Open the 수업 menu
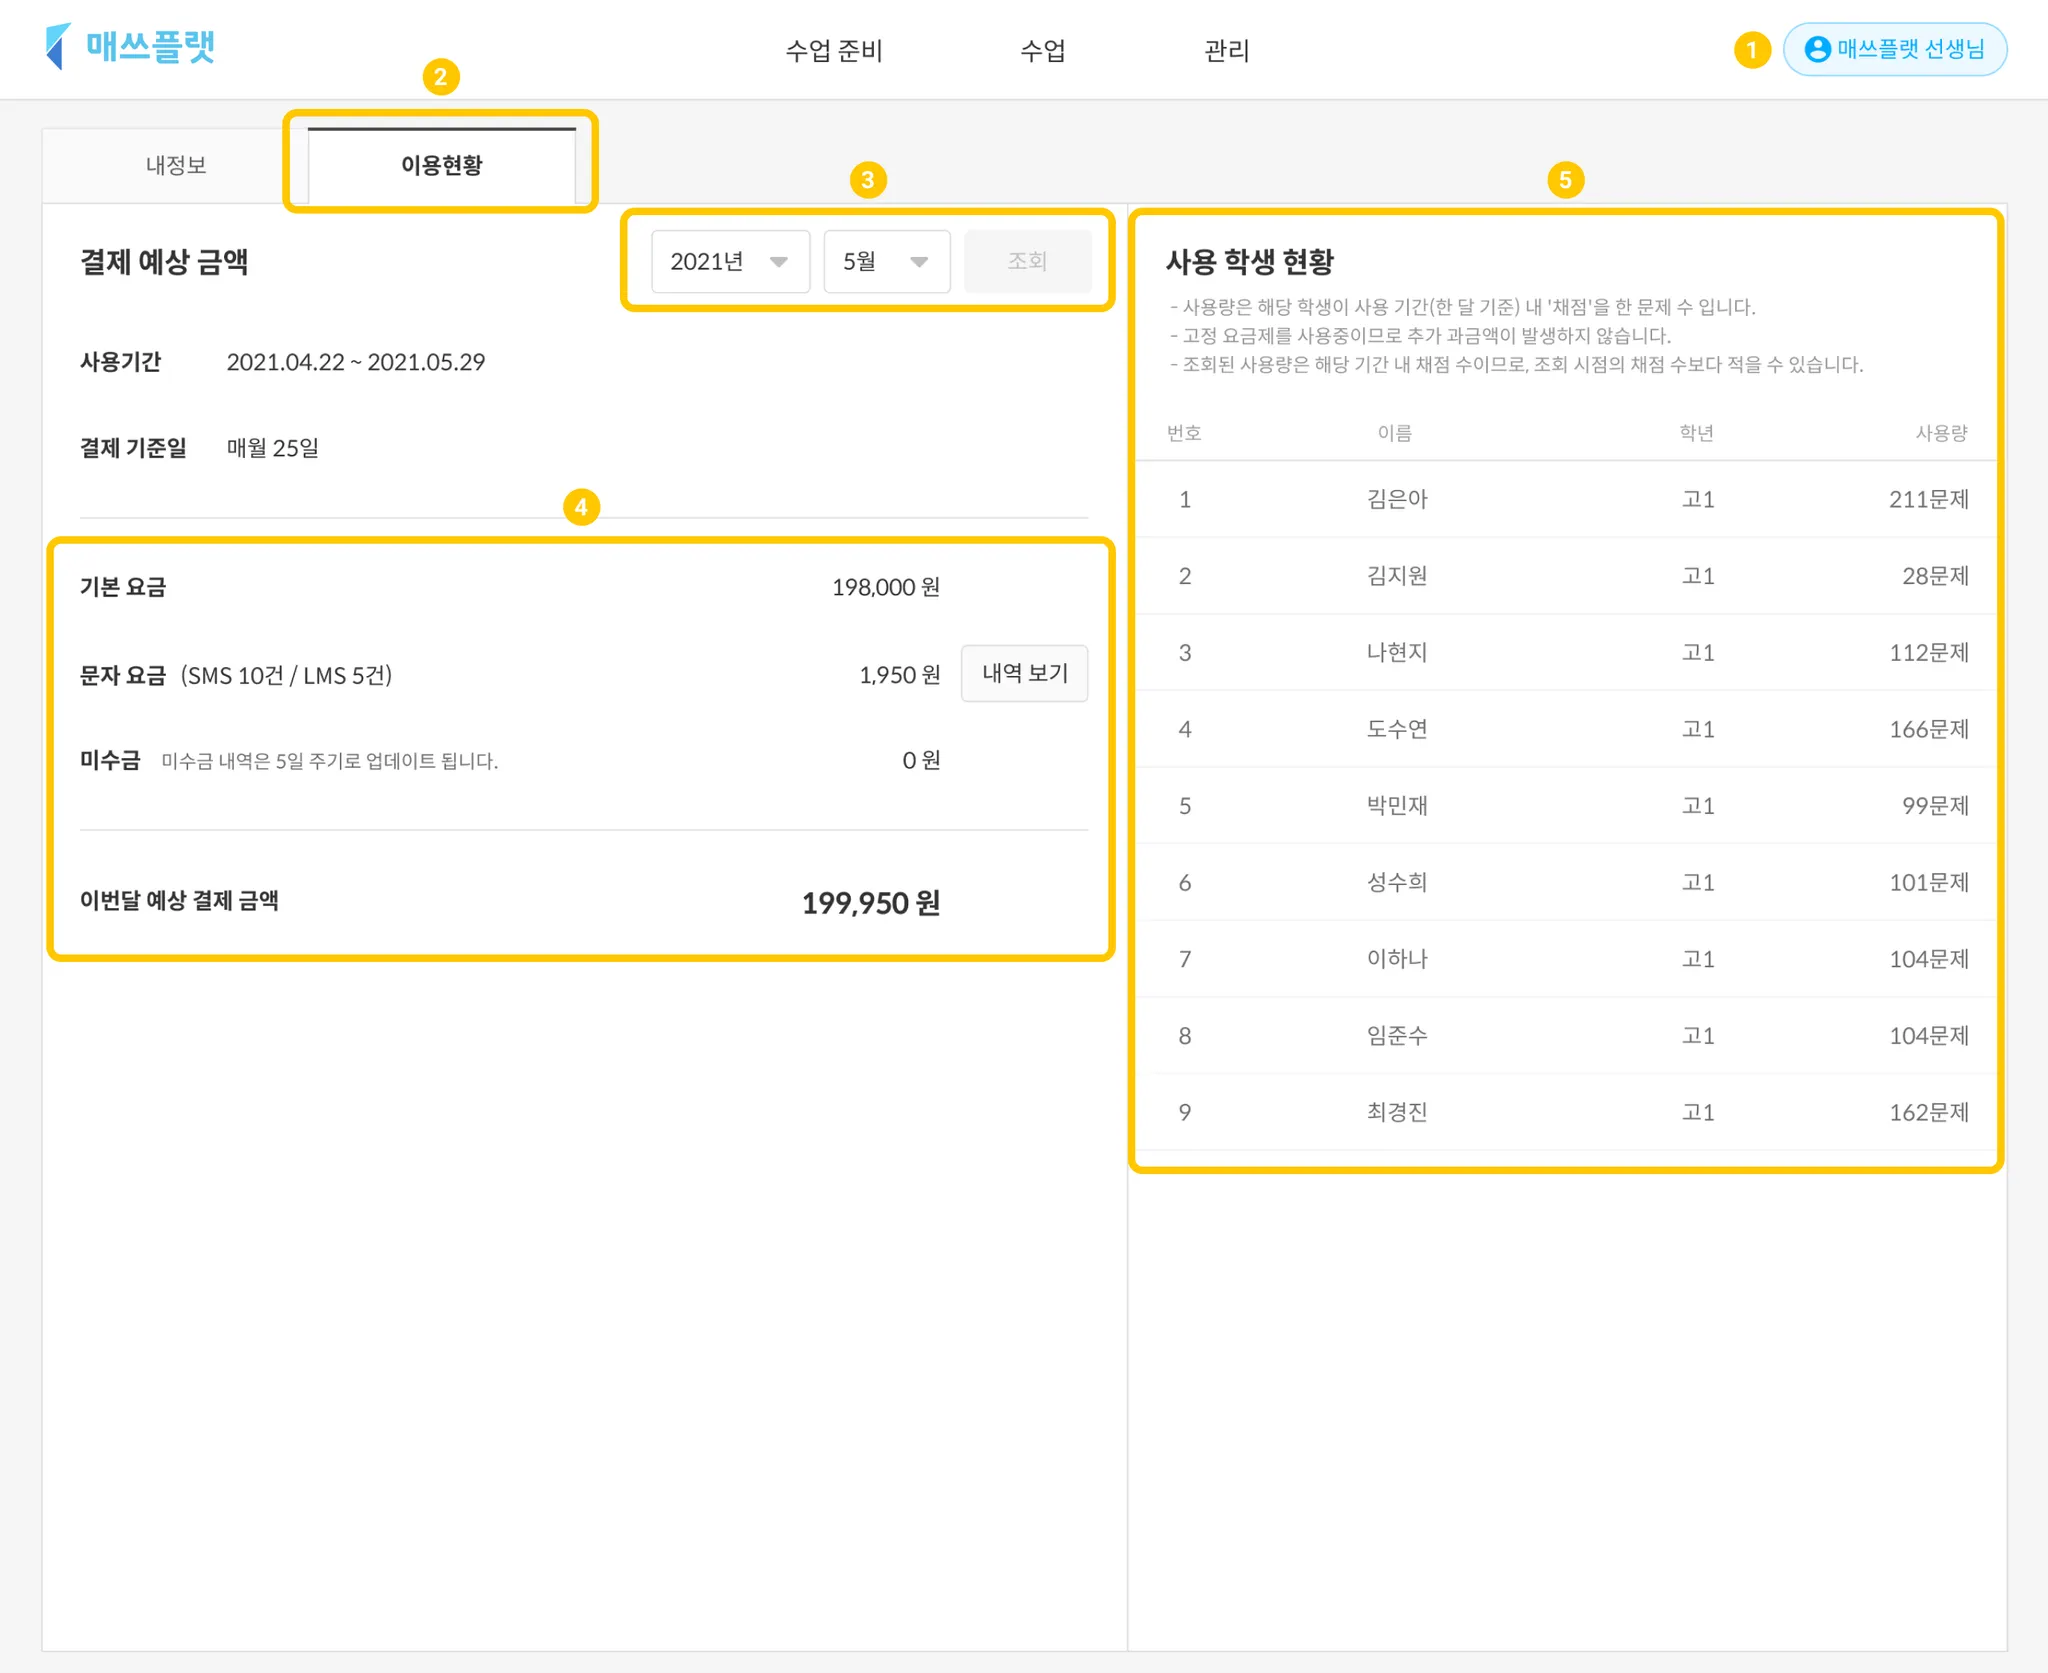The image size is (2048, 1673). [x=1042, y=50]
